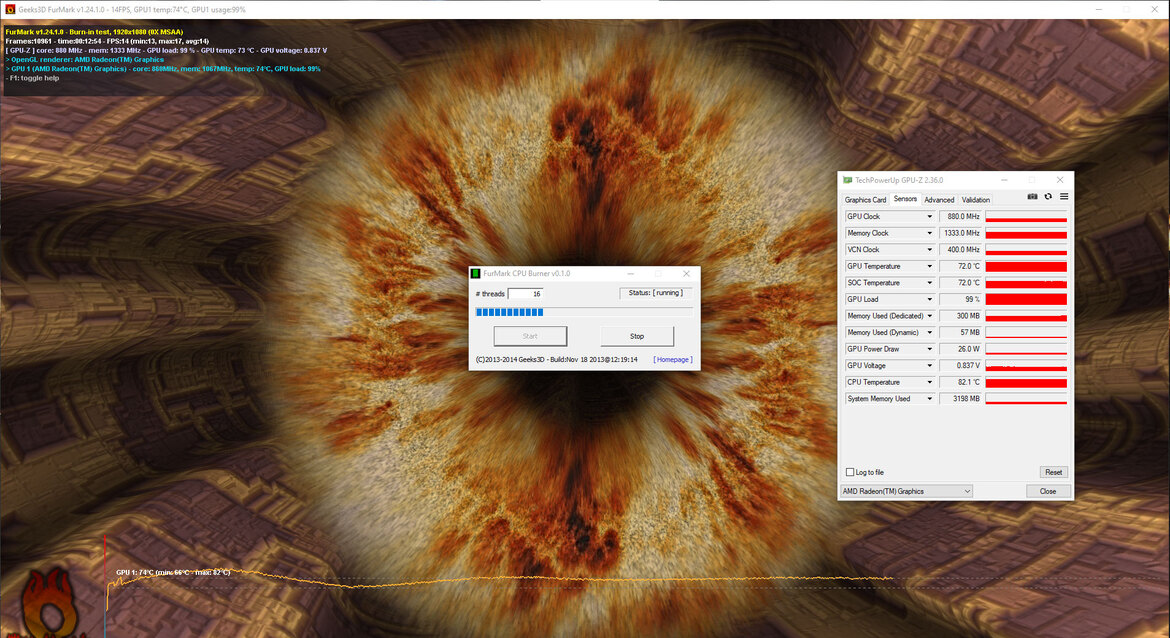Click the Memory Clock value 1333.0 MHz
Viewport: 1170px width, 638px height.
(x=961, y=233)
